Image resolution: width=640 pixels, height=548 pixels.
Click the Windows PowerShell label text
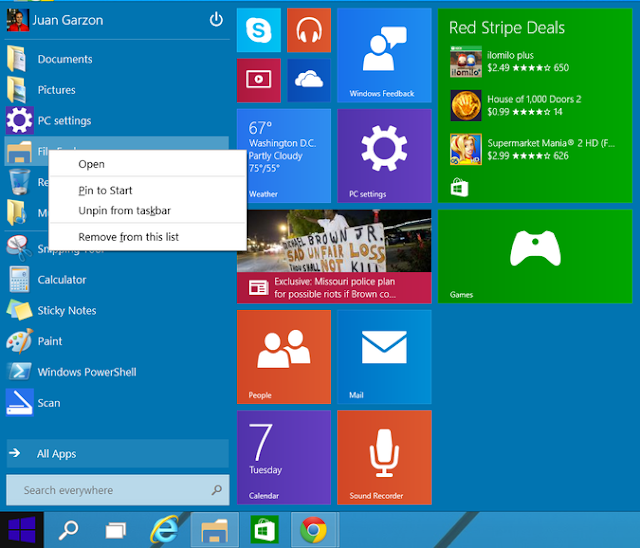click(87, 372)
